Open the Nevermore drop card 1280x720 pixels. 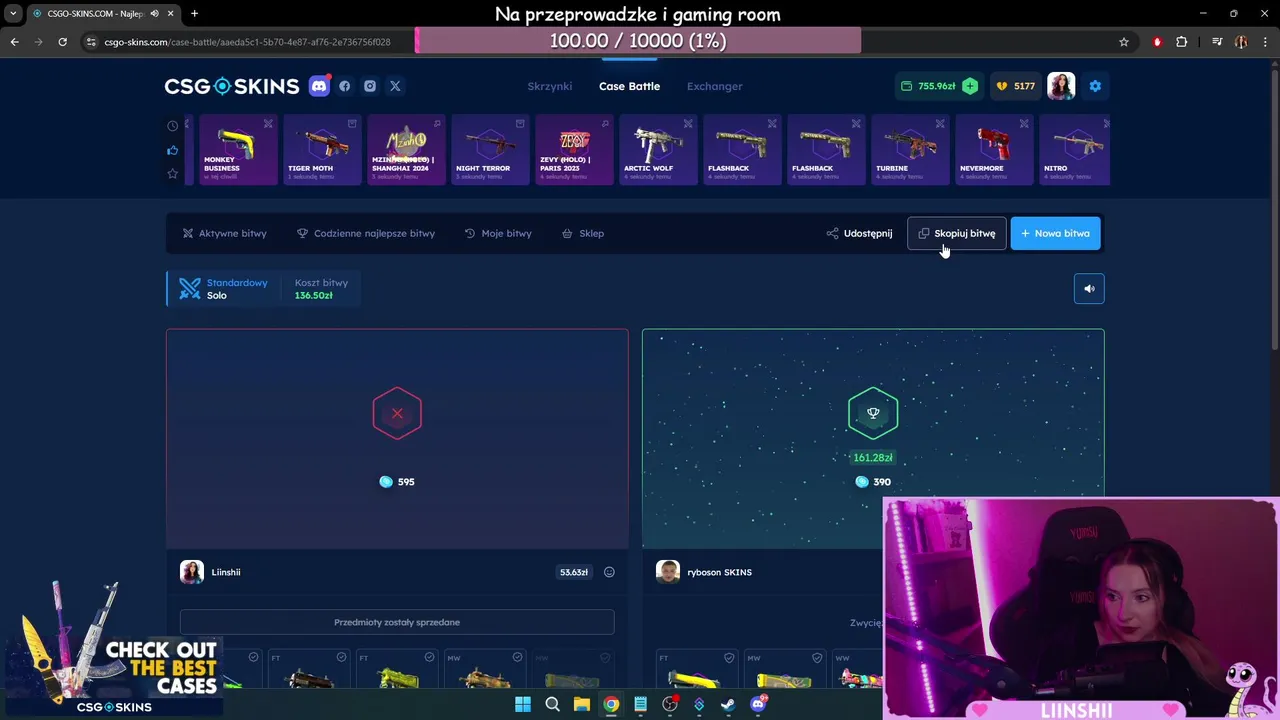[994, 150]
